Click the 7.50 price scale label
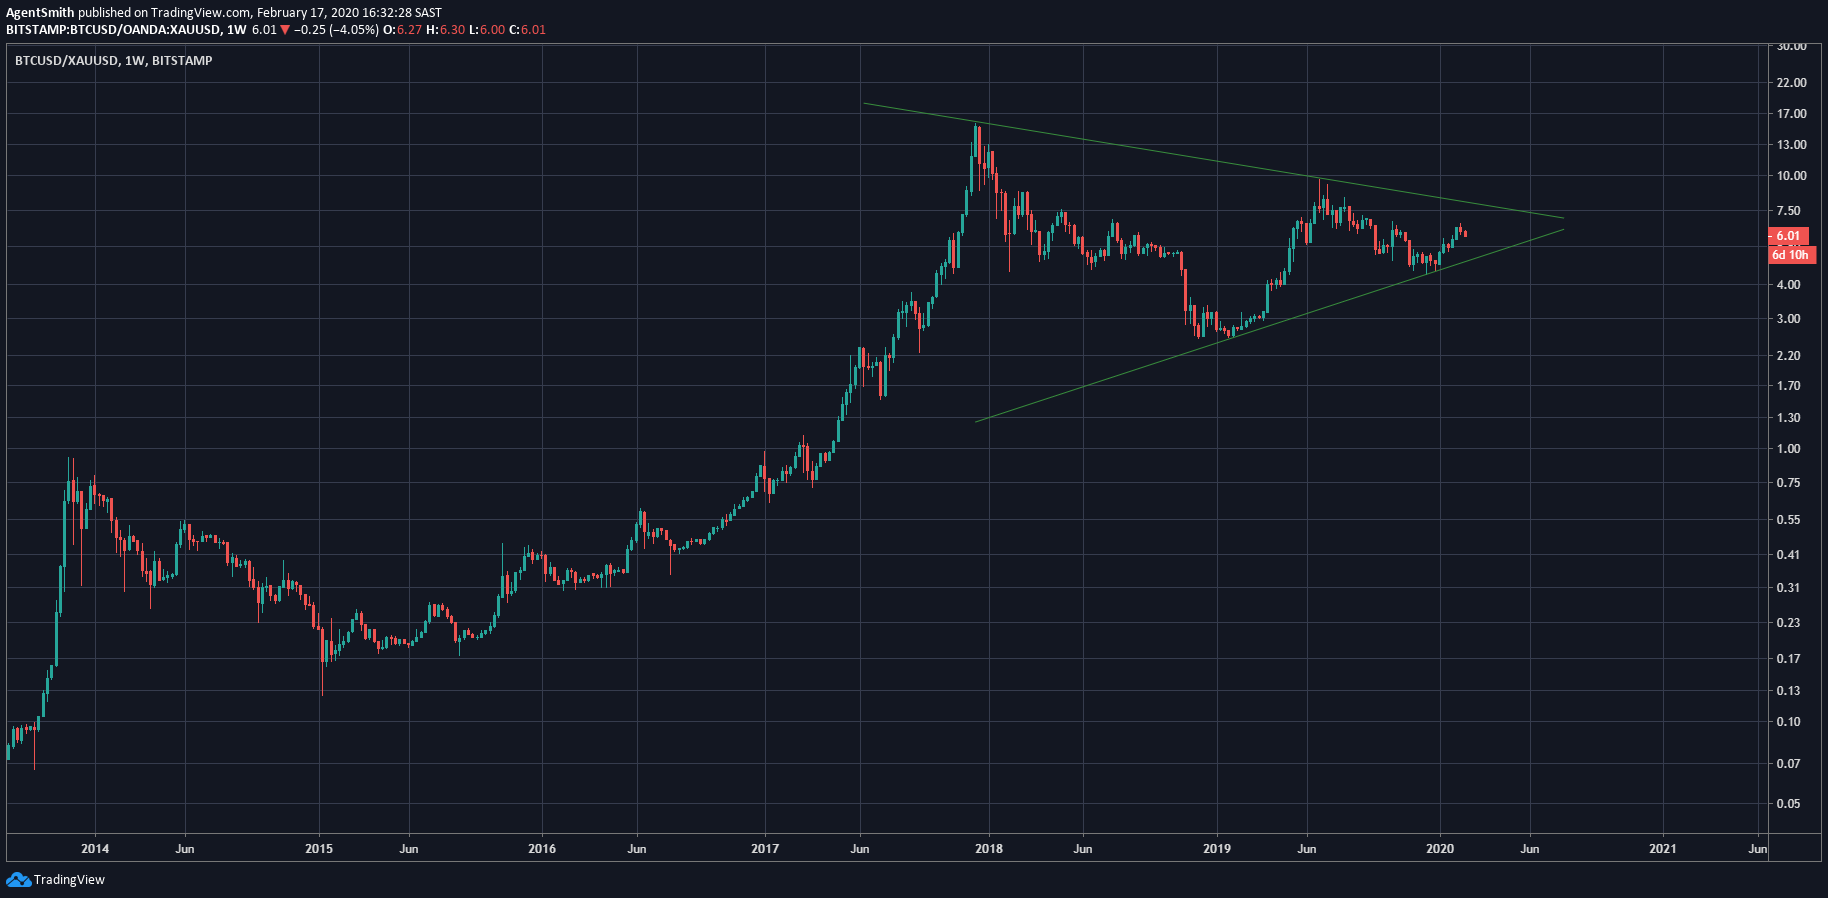Image resolution: width=1828 pixels, height=898 pixels. click(1789, 211)
